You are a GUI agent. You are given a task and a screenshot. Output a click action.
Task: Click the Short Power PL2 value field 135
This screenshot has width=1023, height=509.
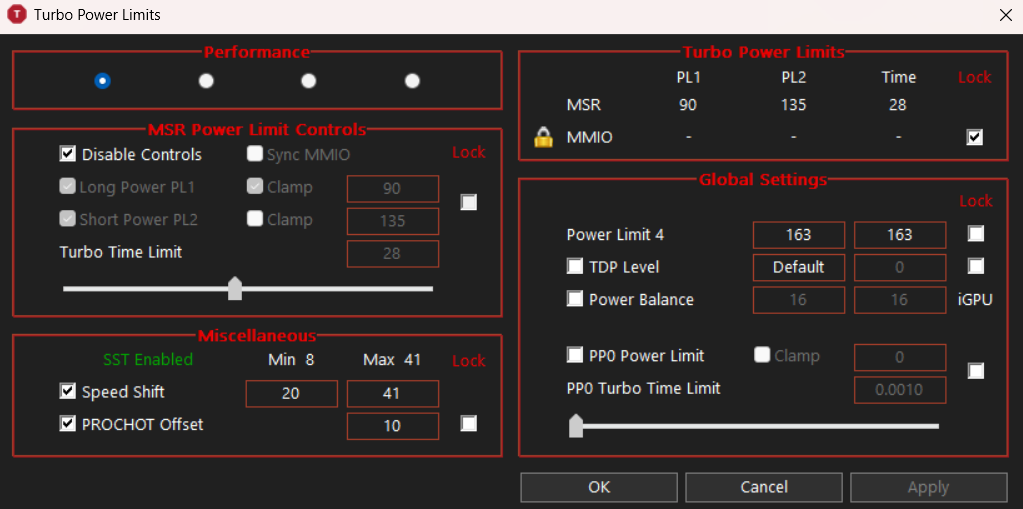click(x=393, y=221)
